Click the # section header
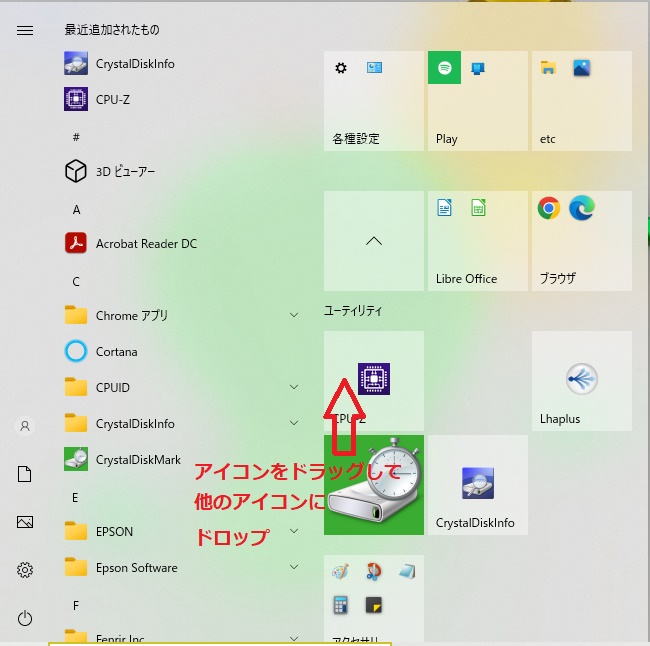This screenshot has width=650, height=646. (76, 137)
